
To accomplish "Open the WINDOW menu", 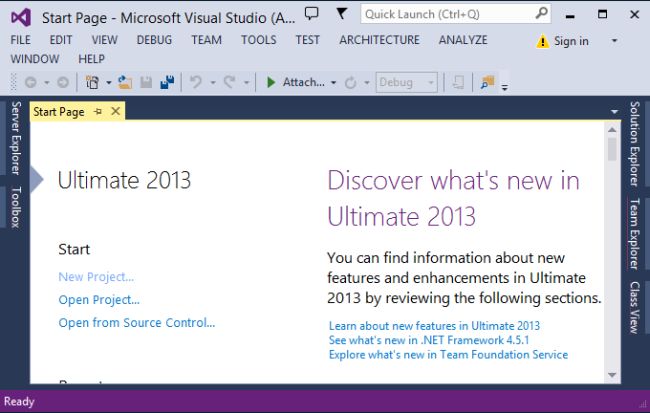I will [35, 59].
